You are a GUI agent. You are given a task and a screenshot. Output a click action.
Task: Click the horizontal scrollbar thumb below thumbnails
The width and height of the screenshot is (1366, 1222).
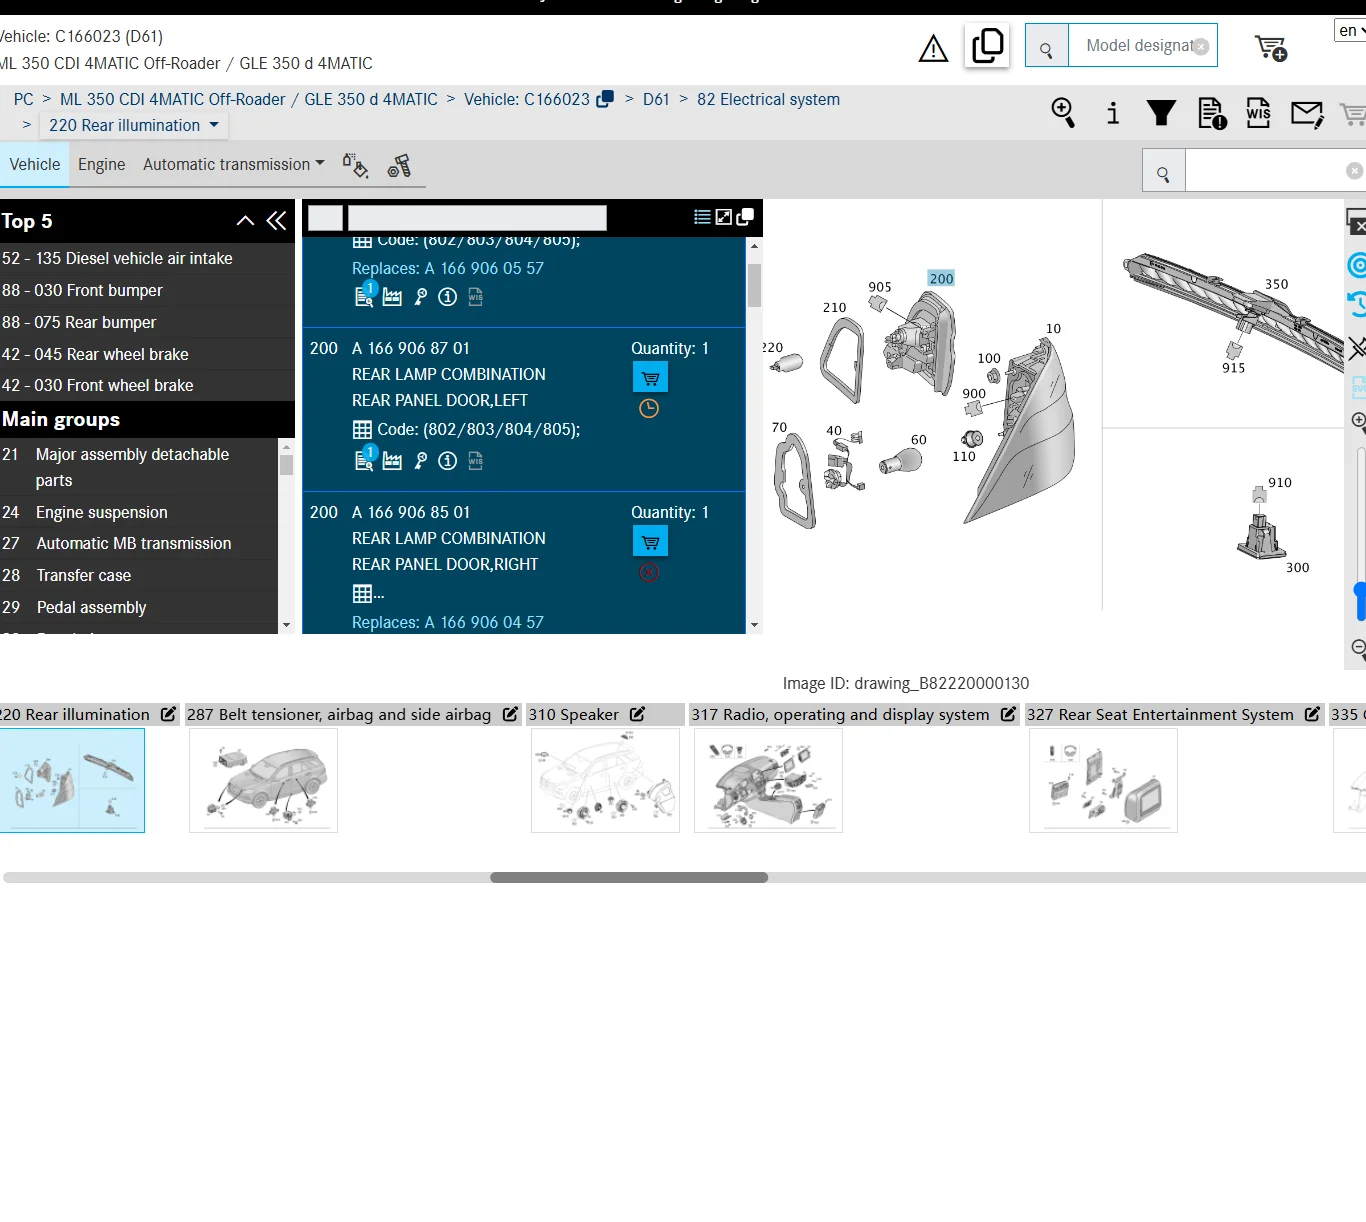pos(629,877)
